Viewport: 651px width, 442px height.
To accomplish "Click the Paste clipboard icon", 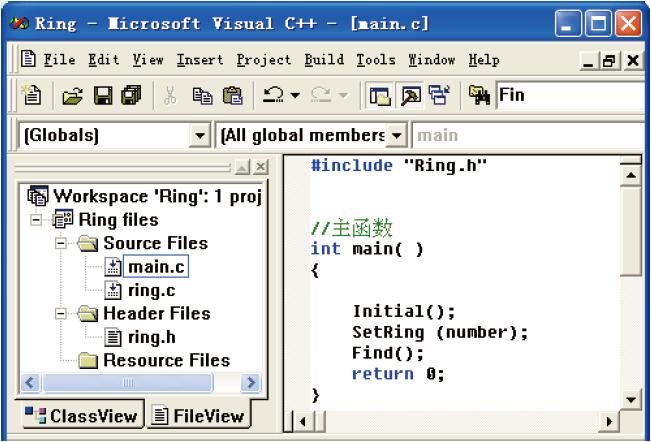I will point(233,95).
